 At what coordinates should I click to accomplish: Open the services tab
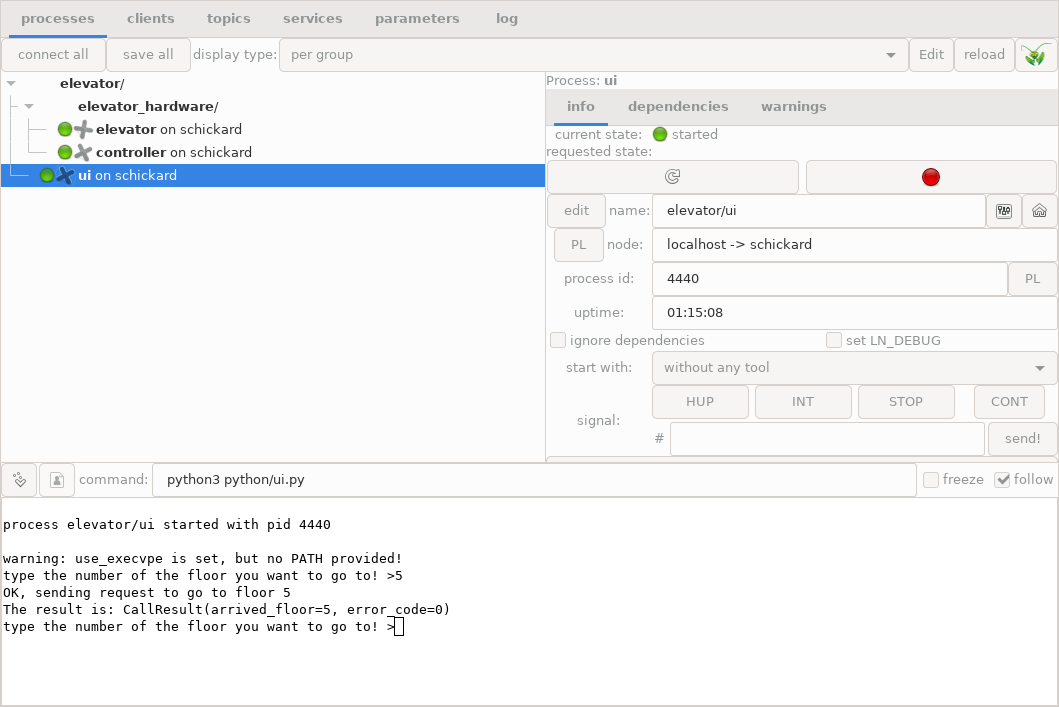pos(313,19)
